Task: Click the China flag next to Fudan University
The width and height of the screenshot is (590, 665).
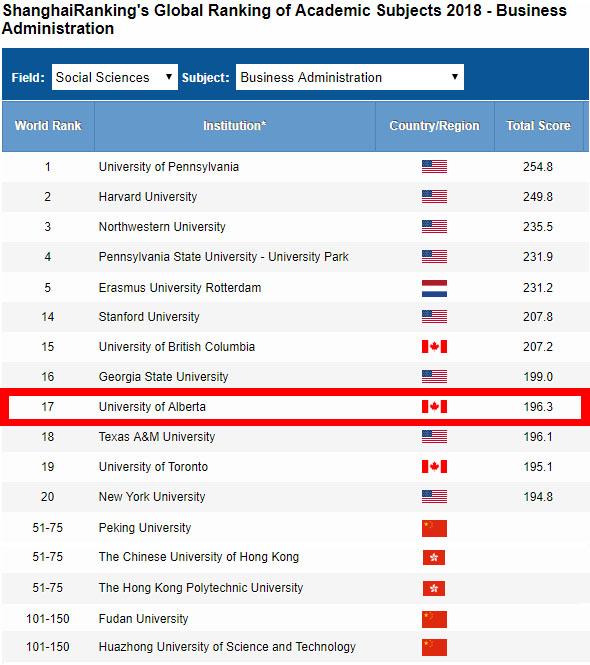Action: tap(434, 620)
